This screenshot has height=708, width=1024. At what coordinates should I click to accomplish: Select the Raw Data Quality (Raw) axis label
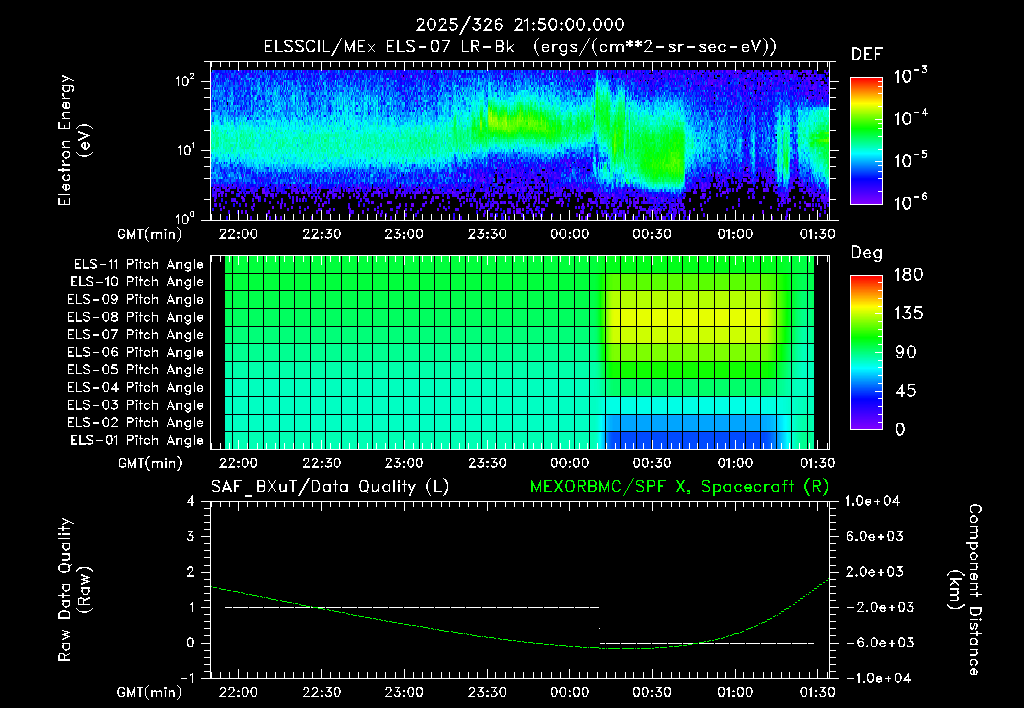pyautogui.click(x=74, y=590)
